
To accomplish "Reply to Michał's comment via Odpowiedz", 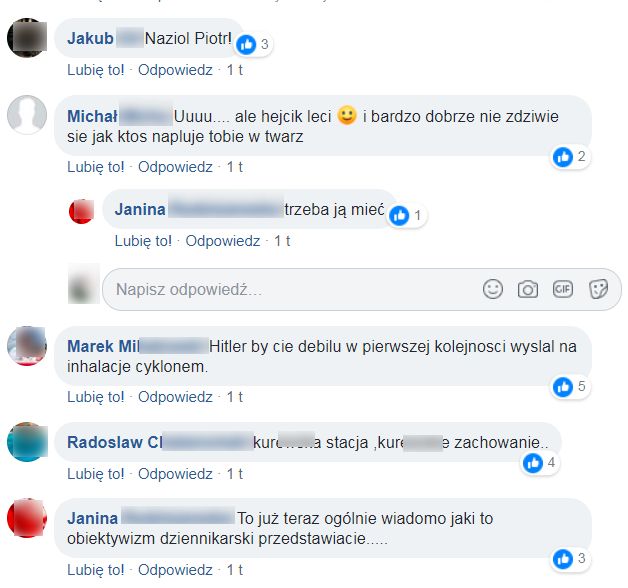I will click(x=175, y=167).
